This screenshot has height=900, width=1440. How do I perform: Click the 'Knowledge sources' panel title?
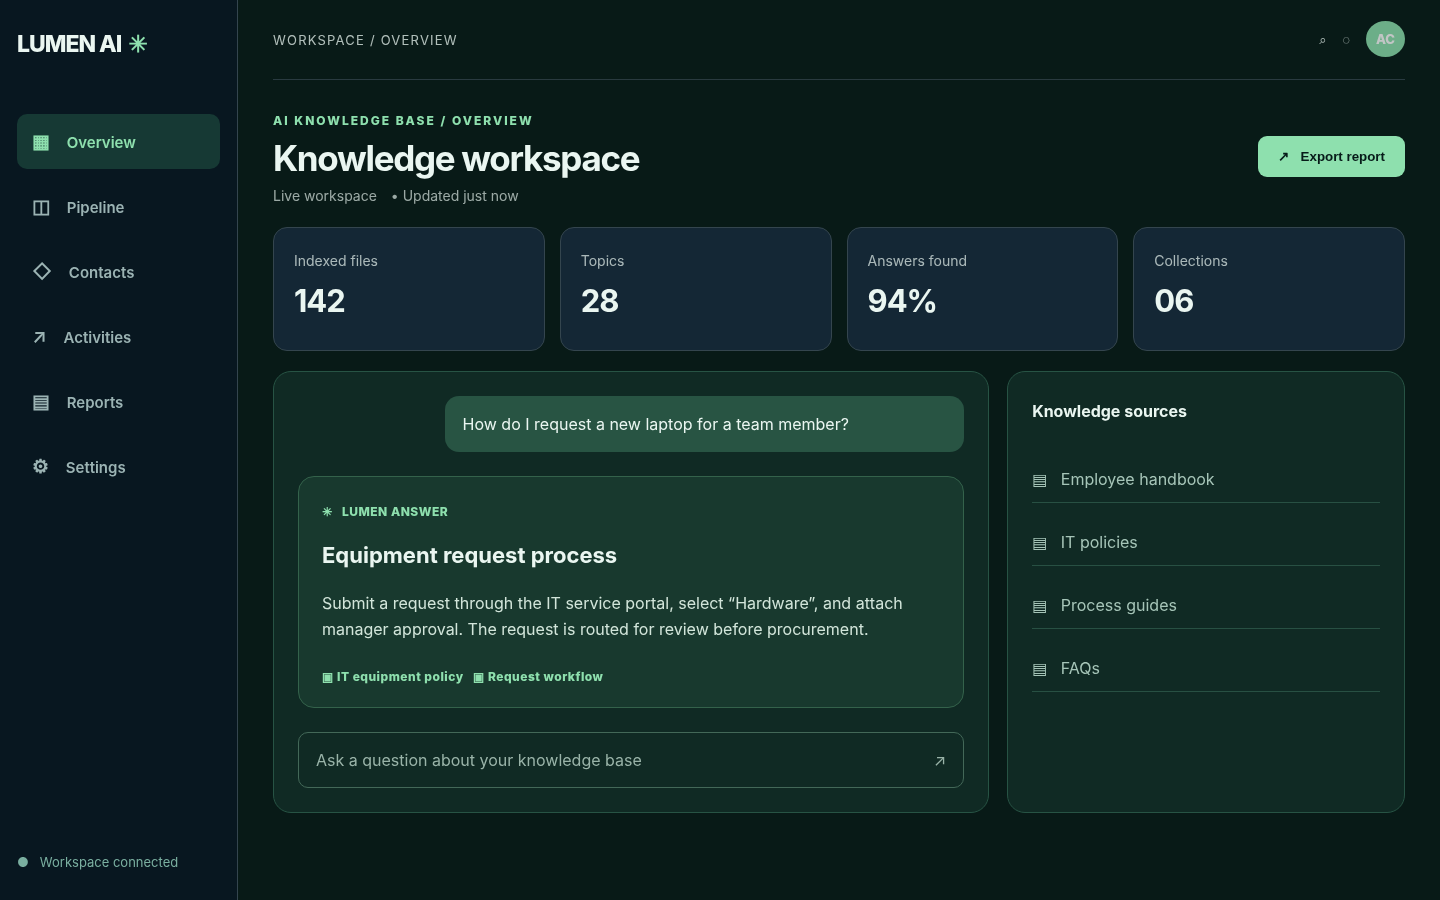(1109, 411)
